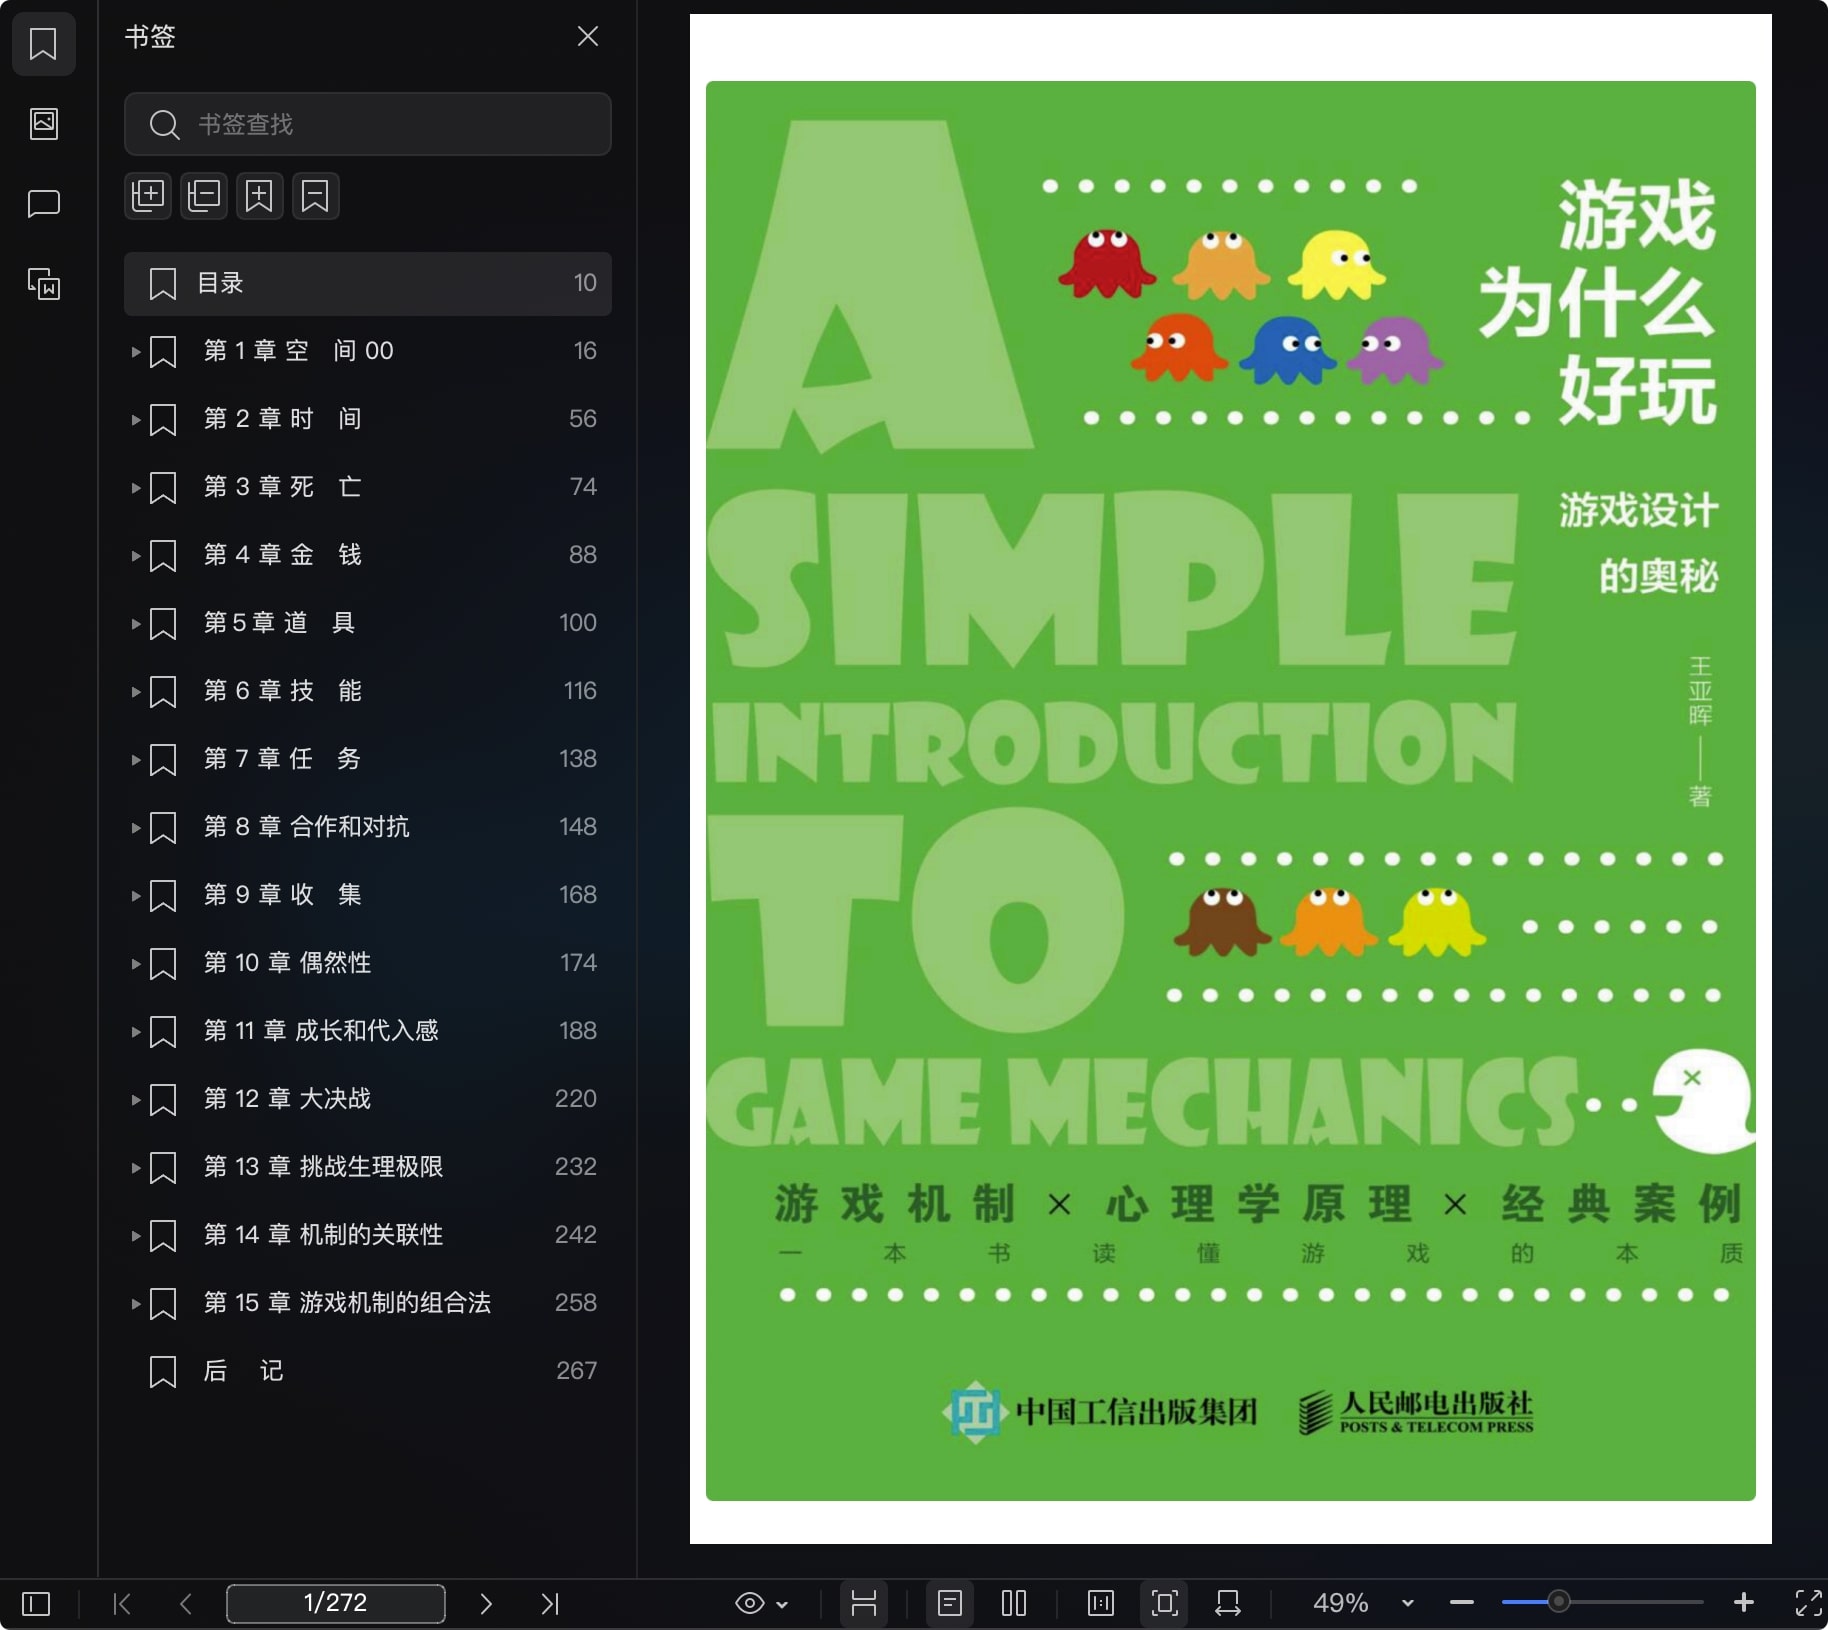Click the zoom slider handle

point(1558,1602)
